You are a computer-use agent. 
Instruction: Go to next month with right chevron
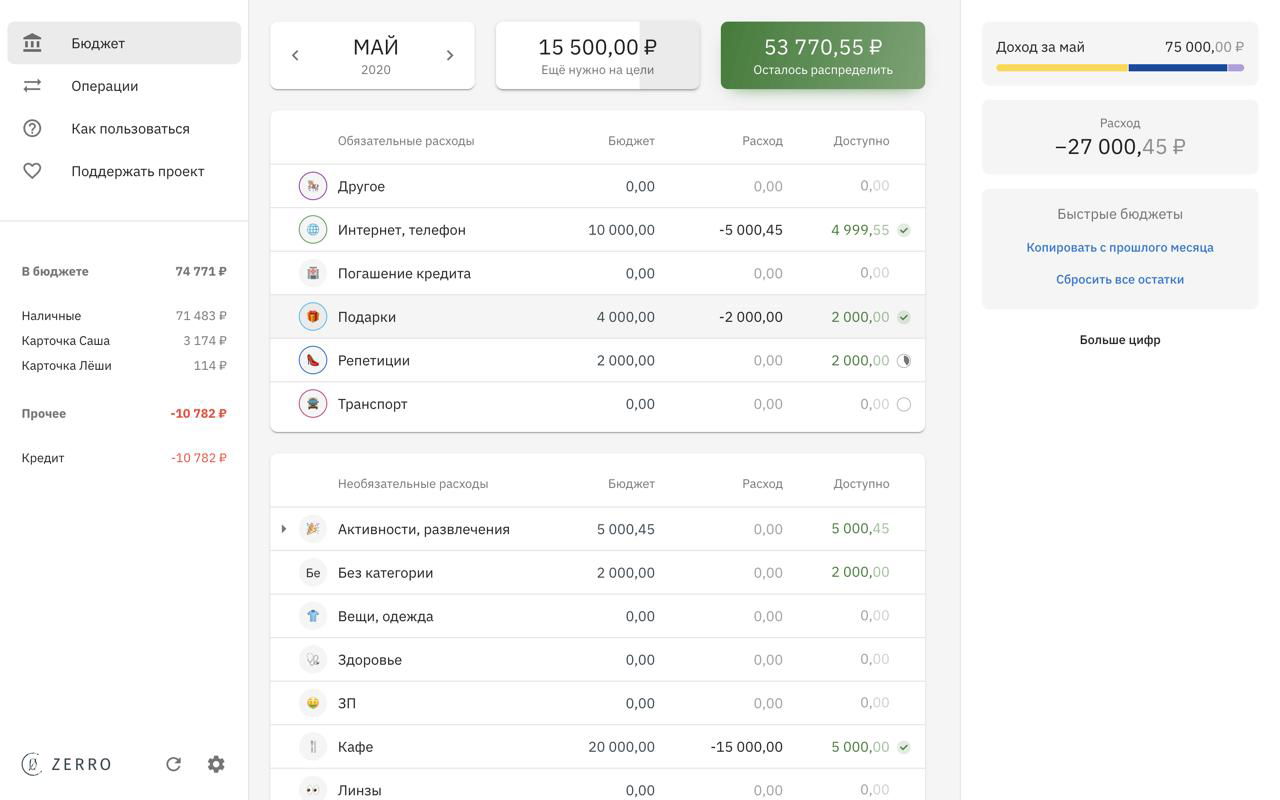tap(450, 56)
